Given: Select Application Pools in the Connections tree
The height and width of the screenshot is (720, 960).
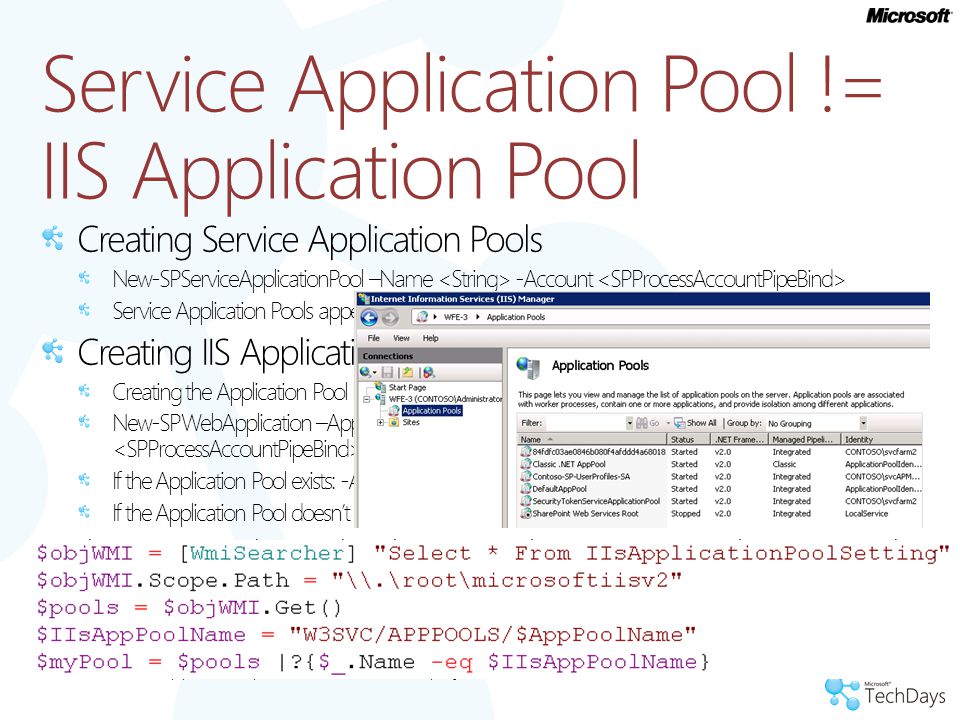Looking at the screenshot, I should click(x=432, y=411).
